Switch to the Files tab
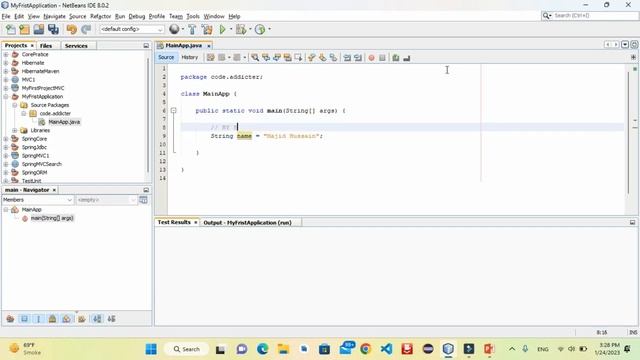The height and width of the screenshot is (360, 640). coord(46,46)
